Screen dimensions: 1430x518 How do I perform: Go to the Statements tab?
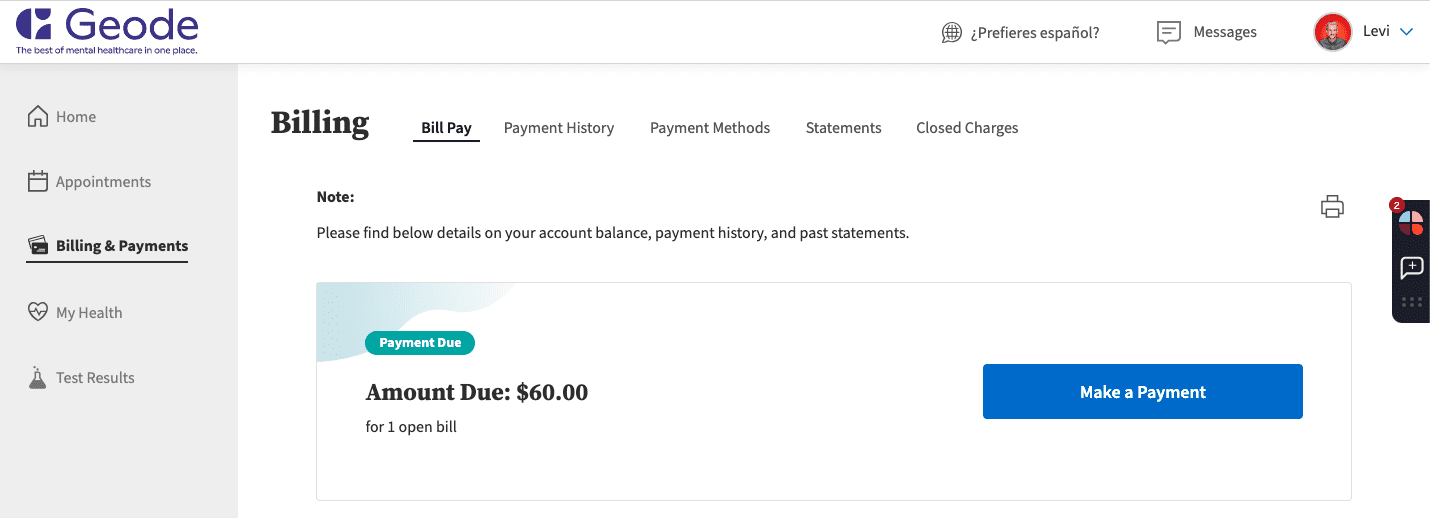click(x=844, y=128)
